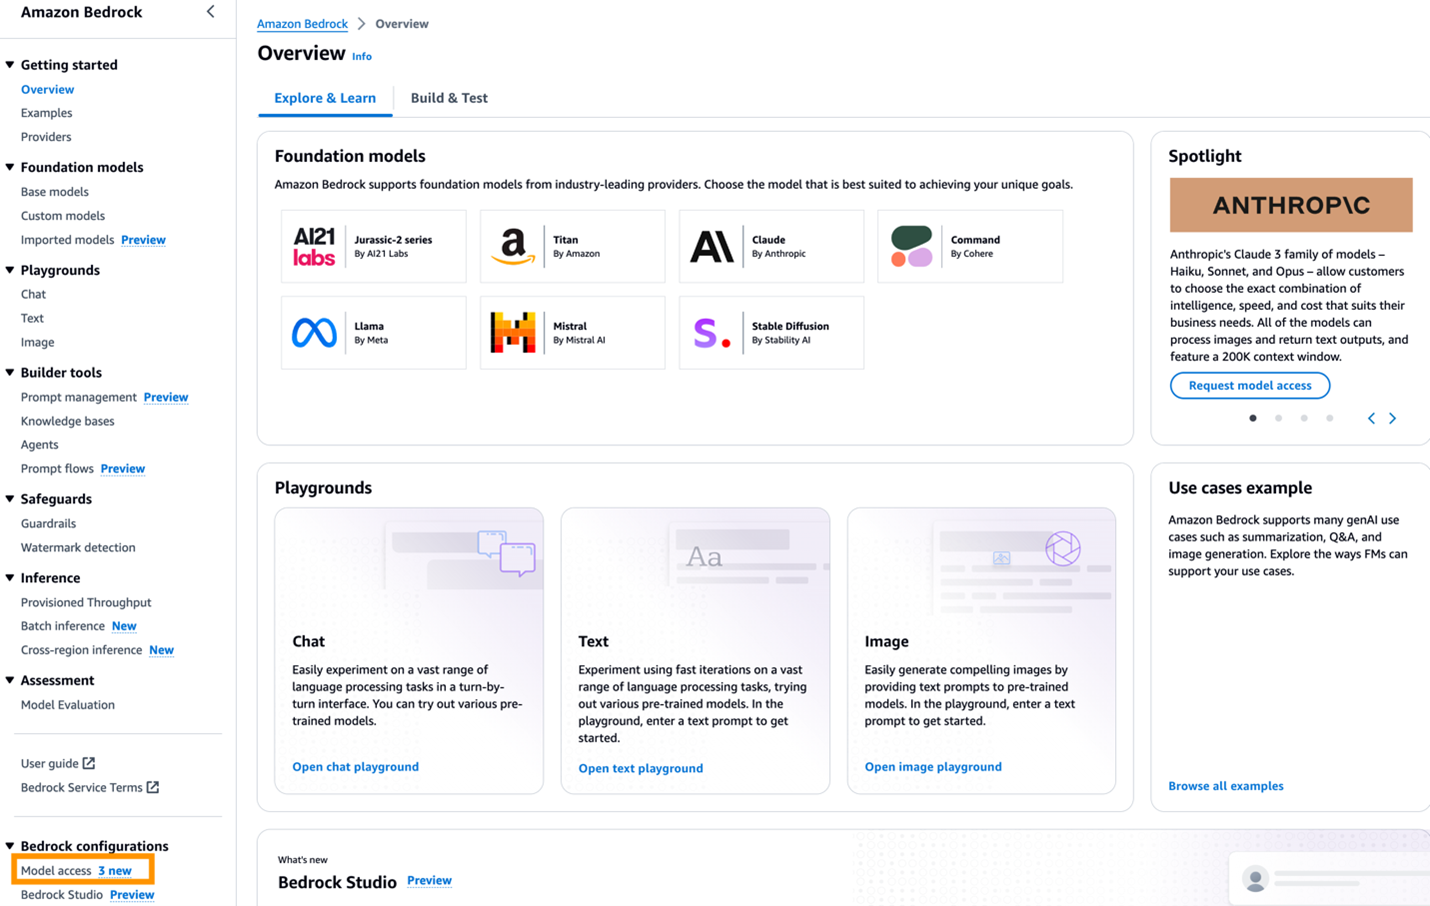Open Providers in the sidebar
The image size is (1430, 906).
click(46, 137)
